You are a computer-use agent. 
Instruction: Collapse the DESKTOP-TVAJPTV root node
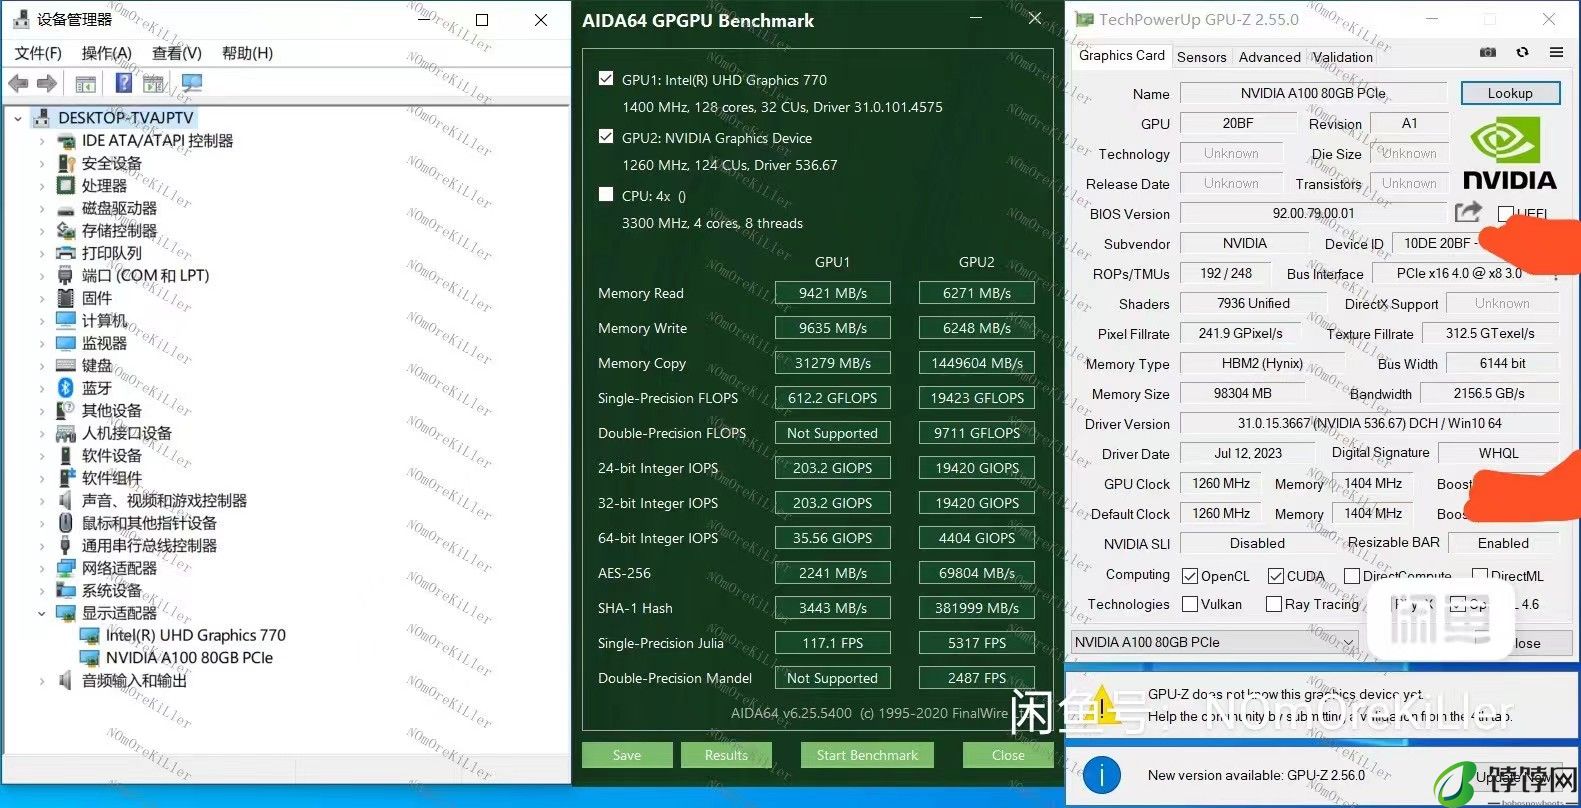tap(18, 118)
